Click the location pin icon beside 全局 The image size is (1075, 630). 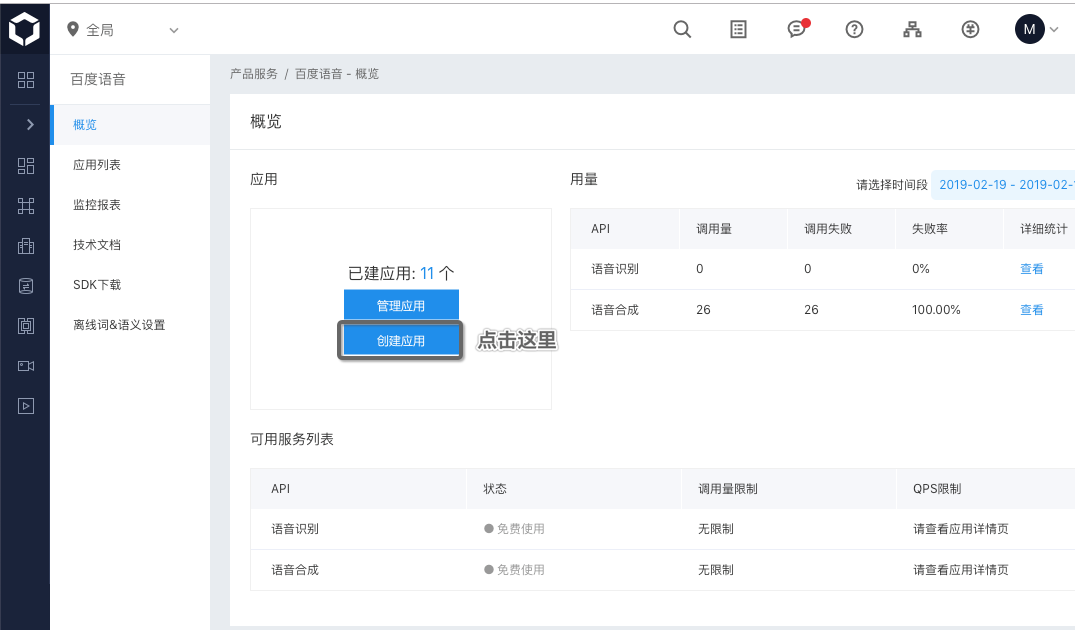click(x=73, y=29)
